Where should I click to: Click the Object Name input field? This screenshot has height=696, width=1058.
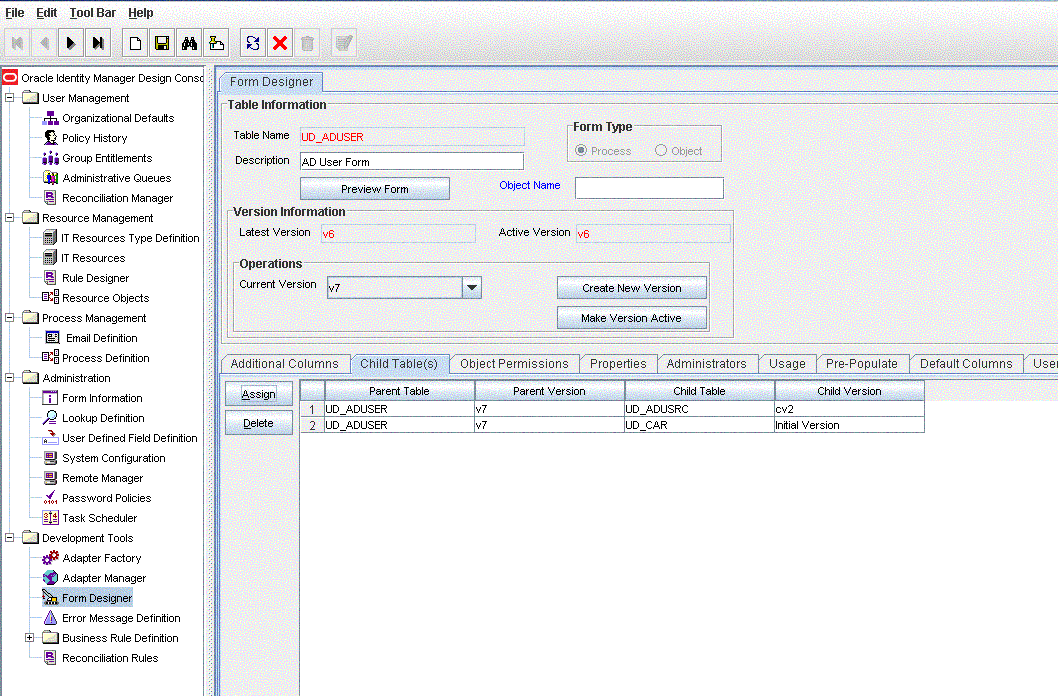[649, 188]
